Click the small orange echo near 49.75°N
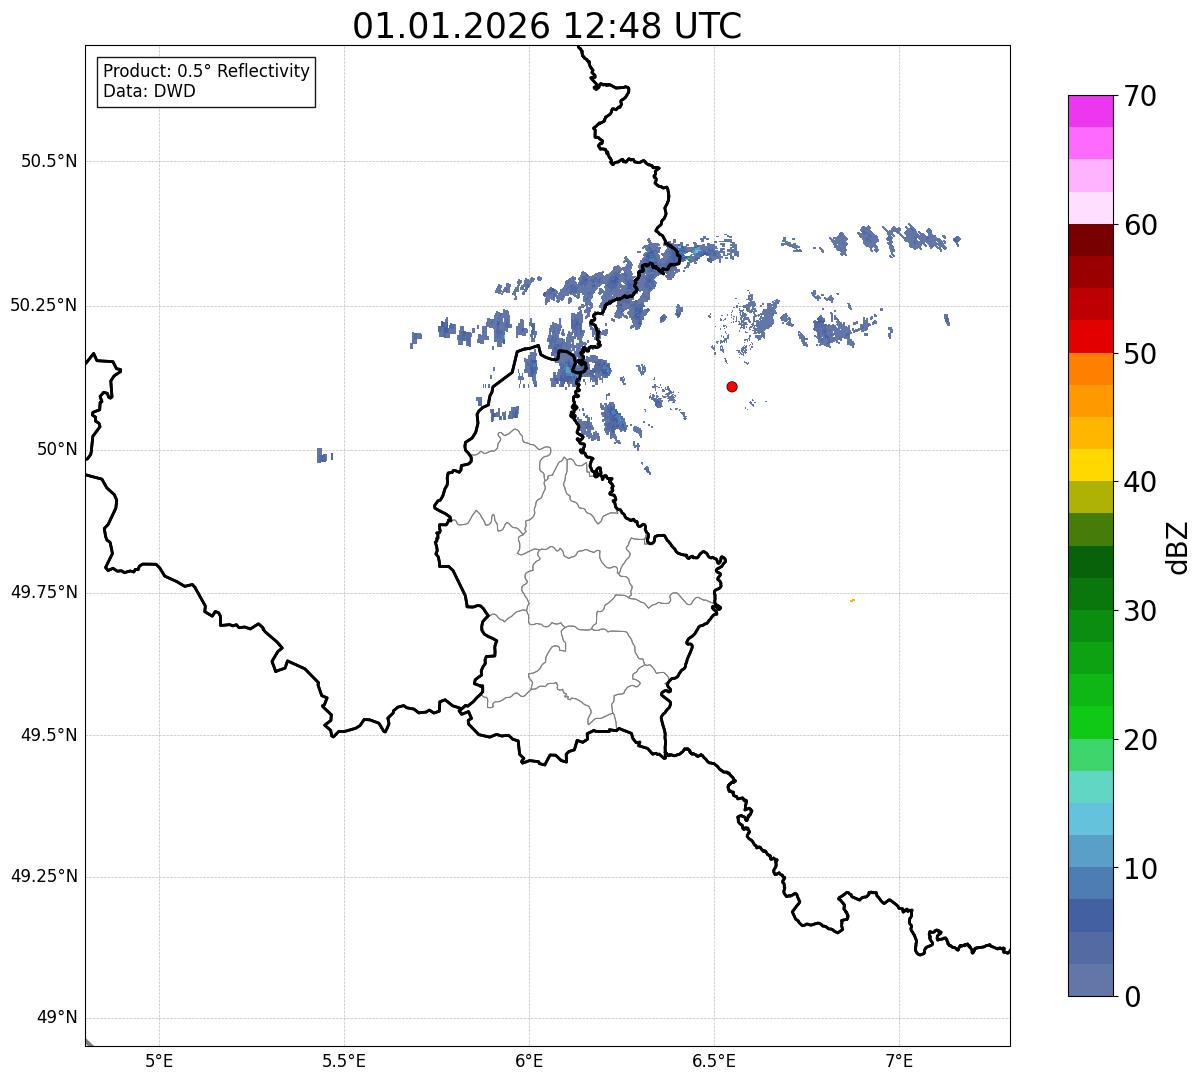Image resolution: width=1202 pixels, height=1081 pixels. pyautogui.click(x=852, y=600)
